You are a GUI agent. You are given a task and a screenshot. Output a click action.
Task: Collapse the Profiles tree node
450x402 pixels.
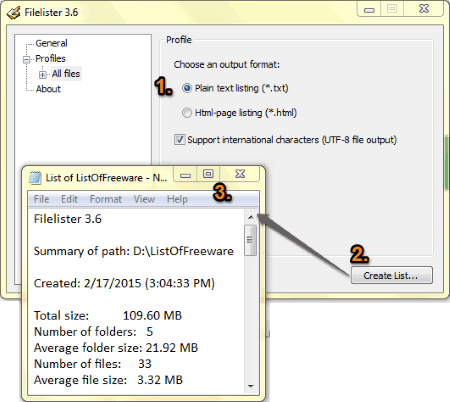27,60
